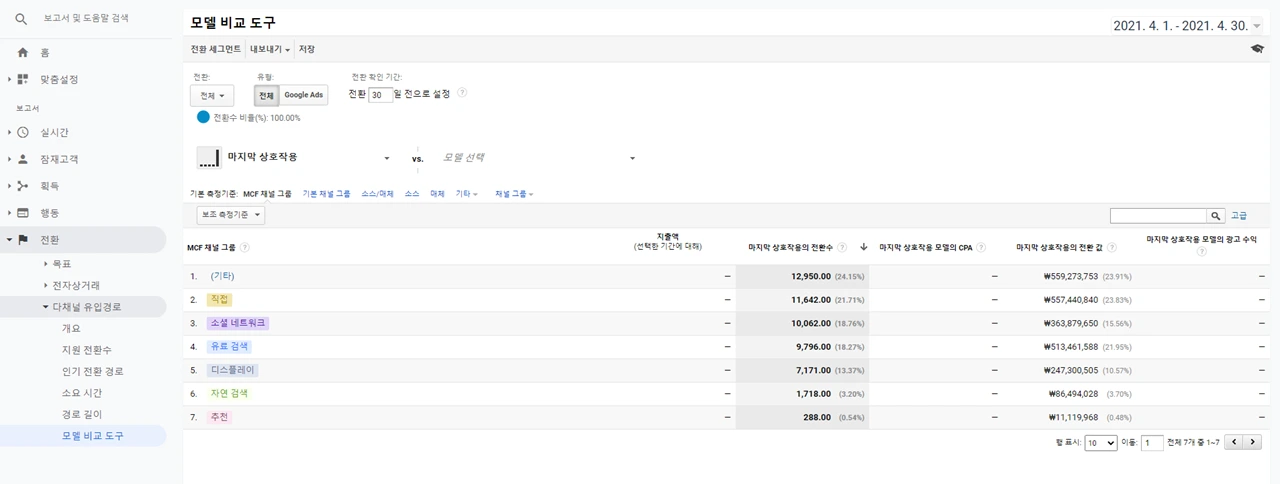Click help icon next to 전환 확인 기간

[462, 93]
